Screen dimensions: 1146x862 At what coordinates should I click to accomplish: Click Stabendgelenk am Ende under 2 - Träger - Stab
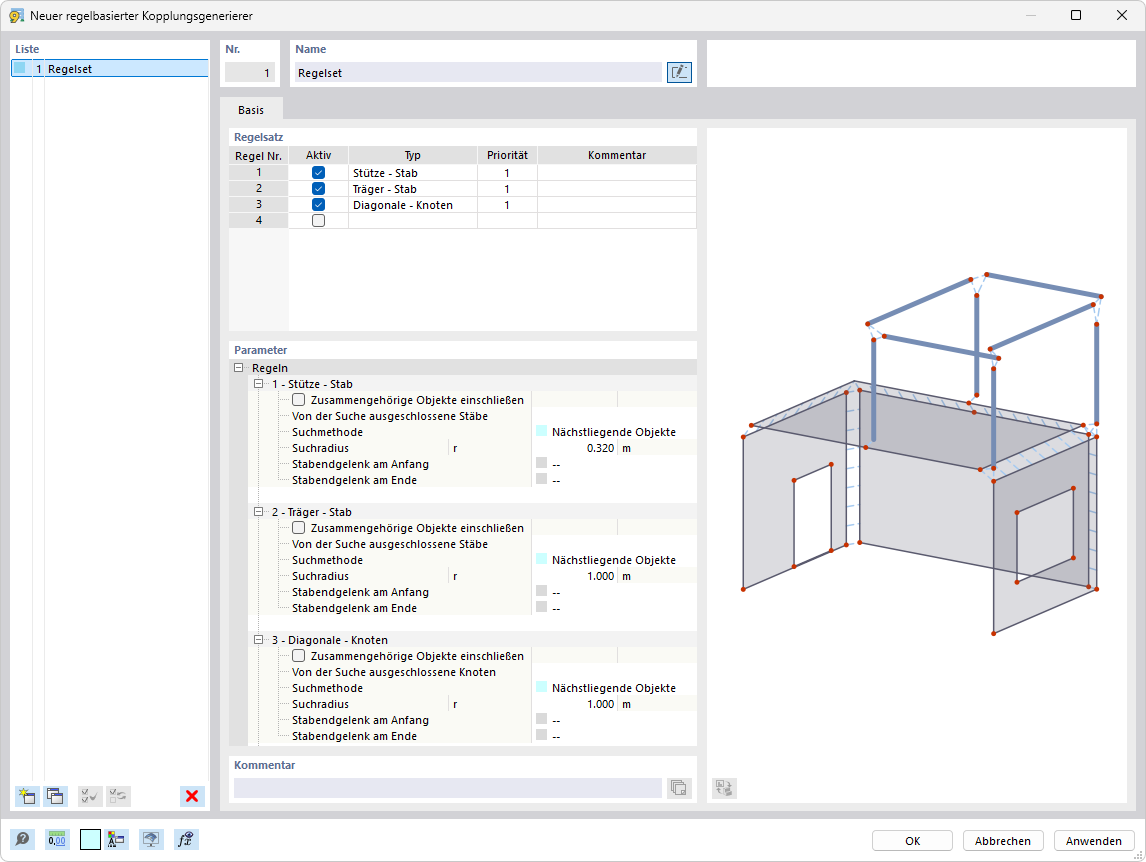[x=354, y=608]
